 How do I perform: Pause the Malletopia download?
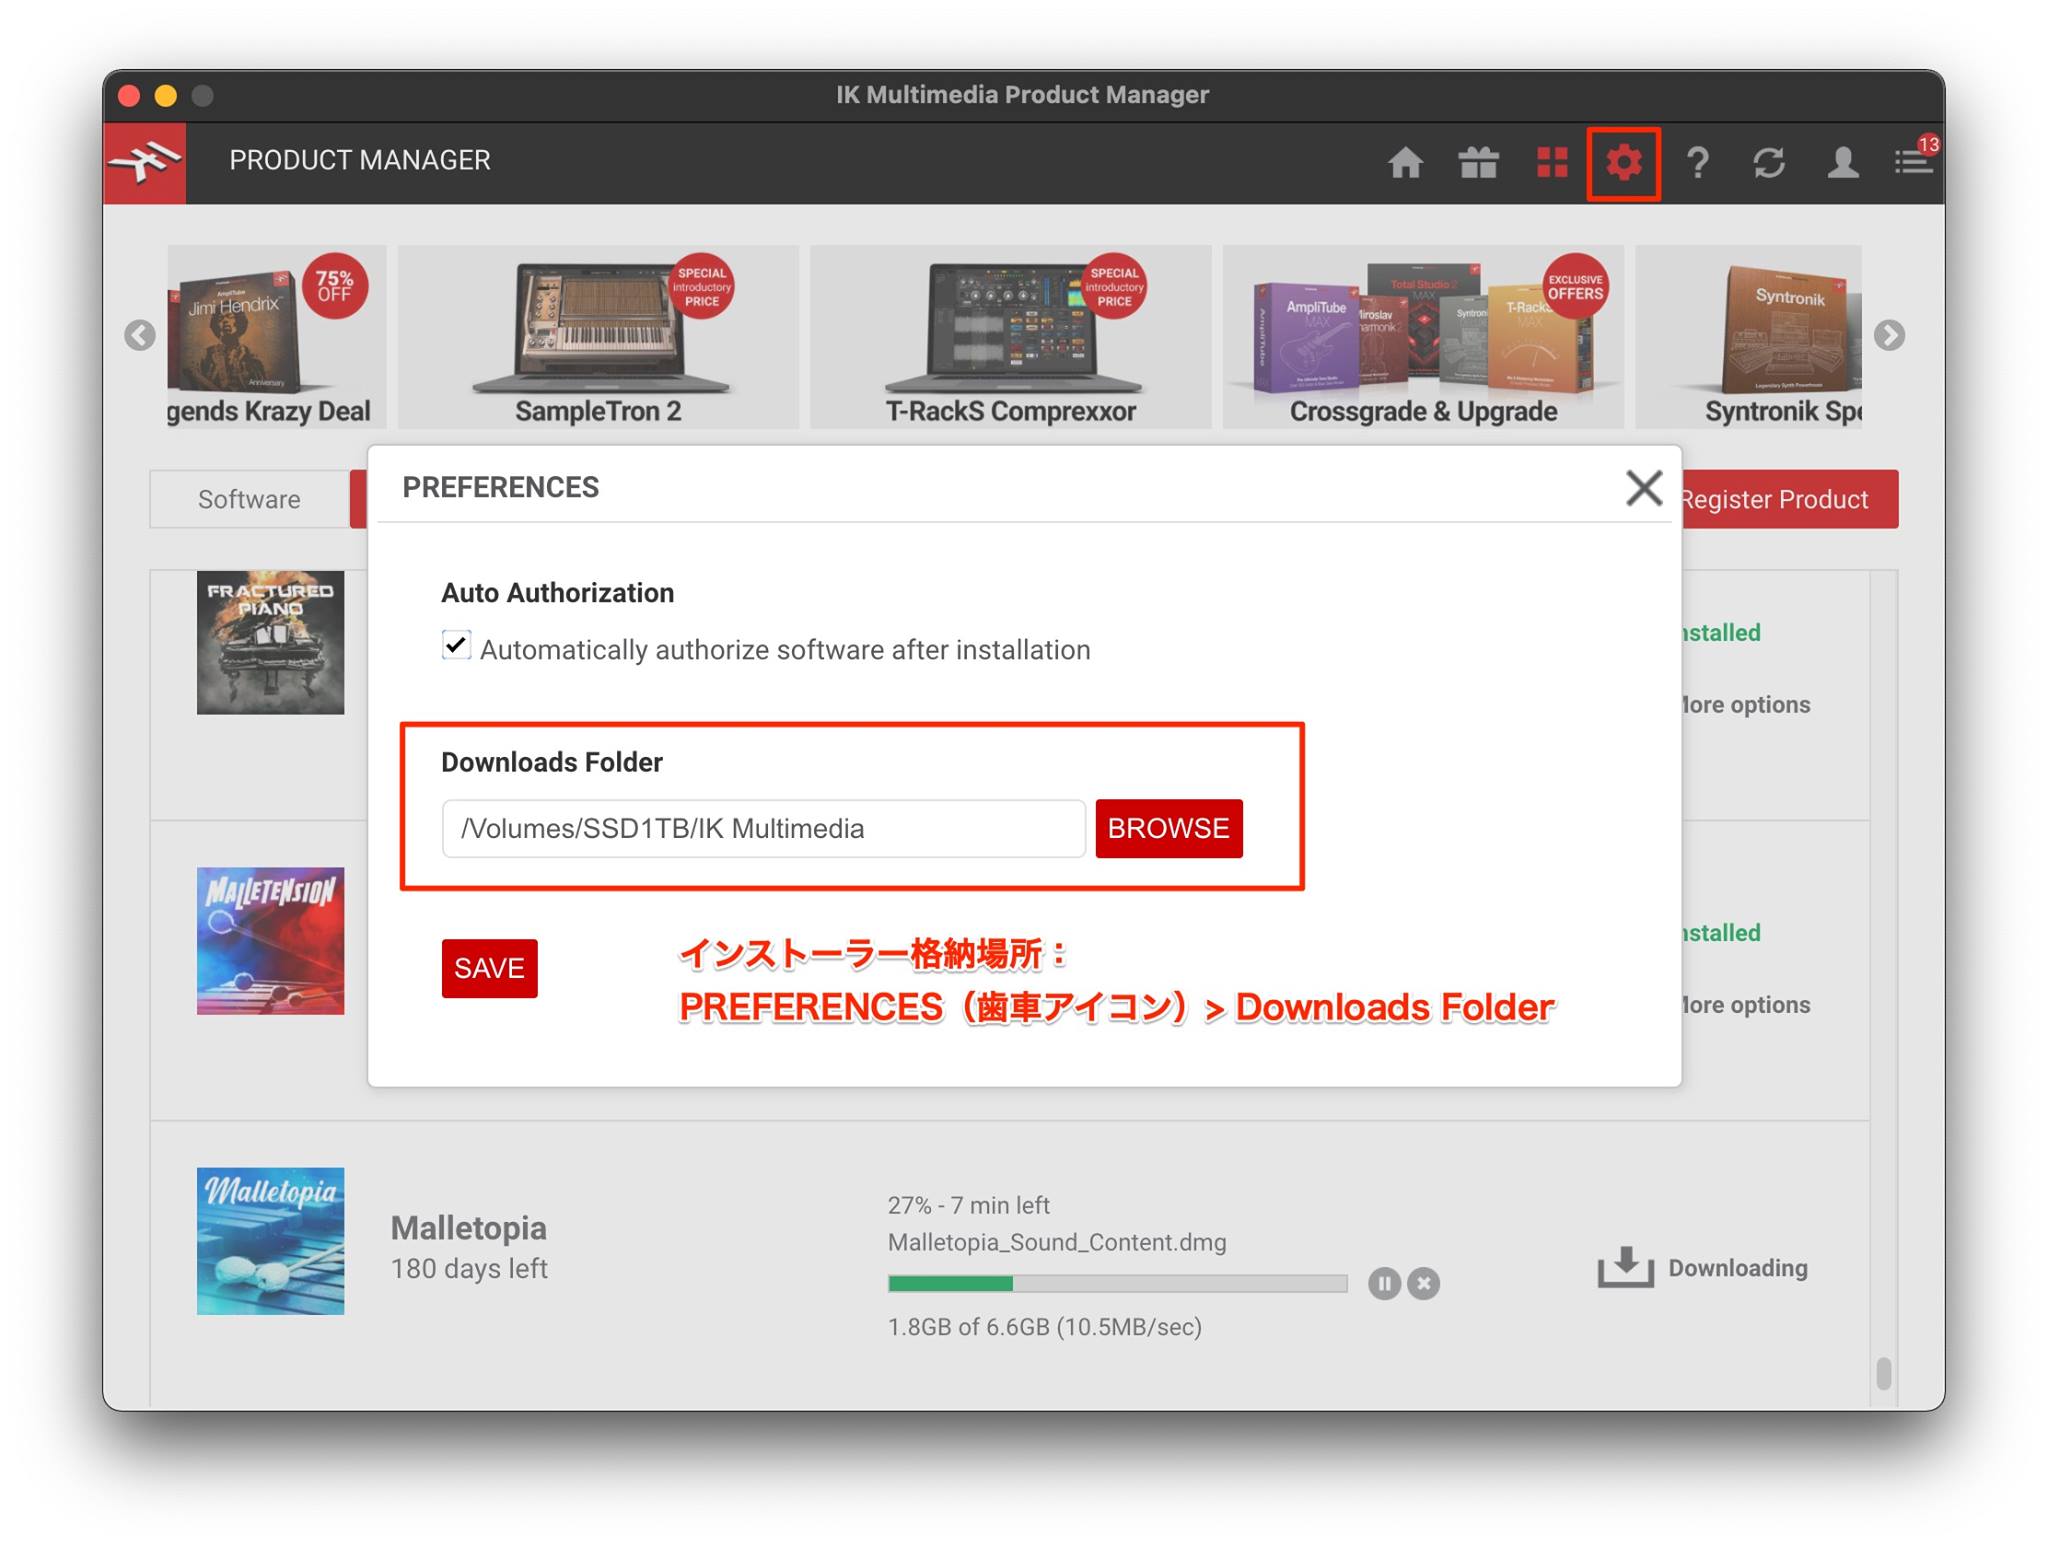click(1384, 1283)
